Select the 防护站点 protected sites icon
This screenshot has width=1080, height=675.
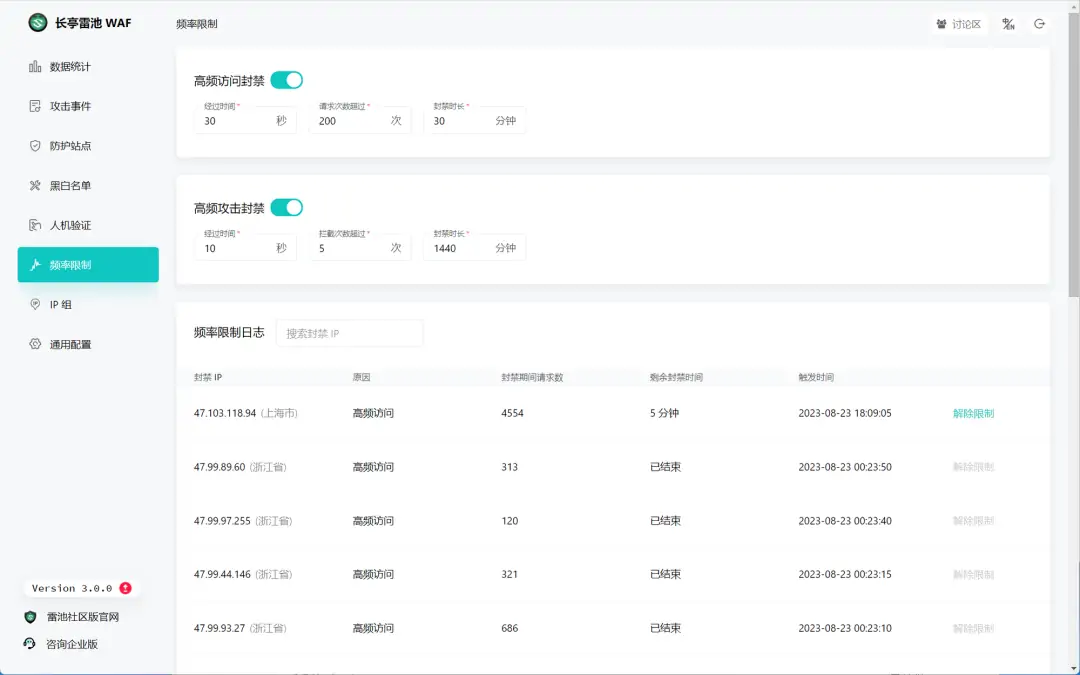tap(33, 145)
